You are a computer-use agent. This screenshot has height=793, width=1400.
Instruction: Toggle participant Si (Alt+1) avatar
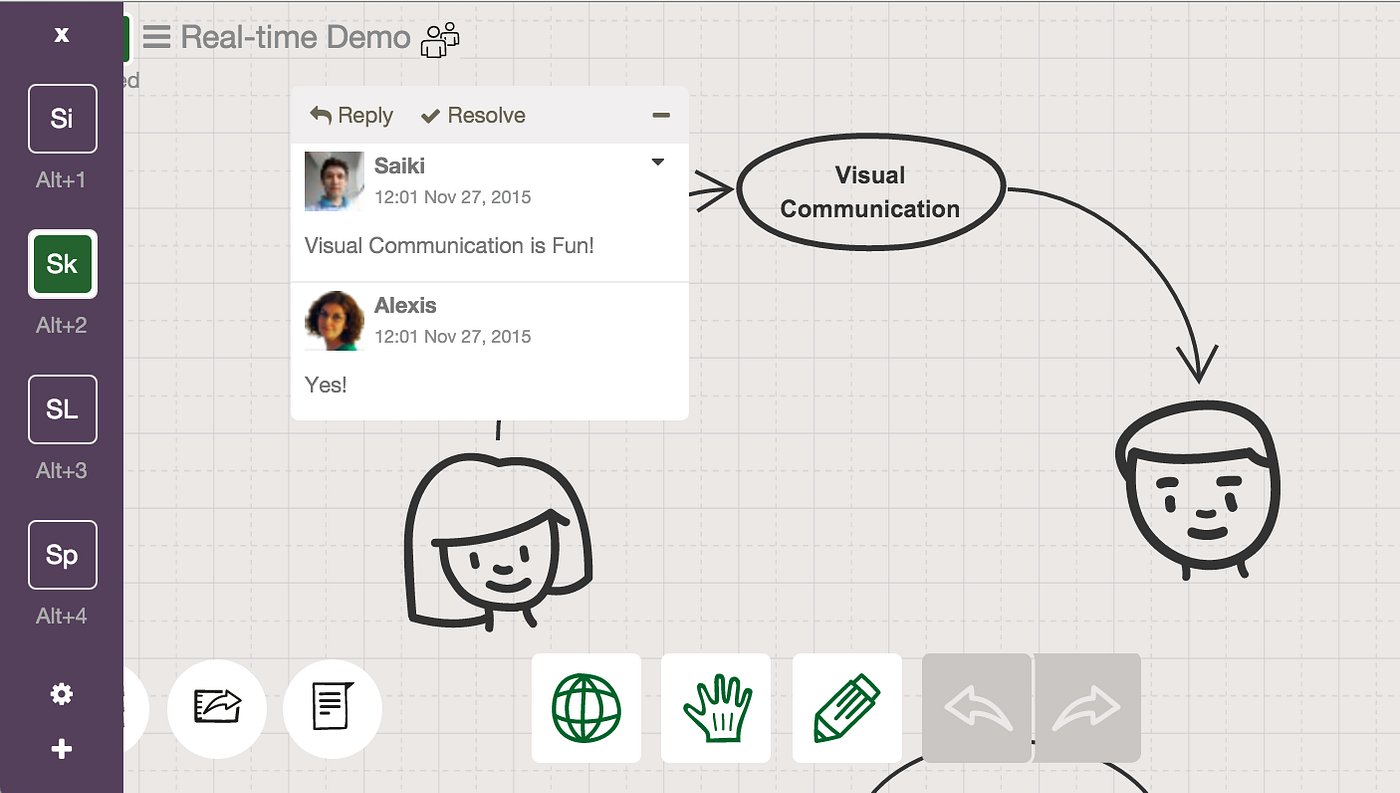[62, 119]
